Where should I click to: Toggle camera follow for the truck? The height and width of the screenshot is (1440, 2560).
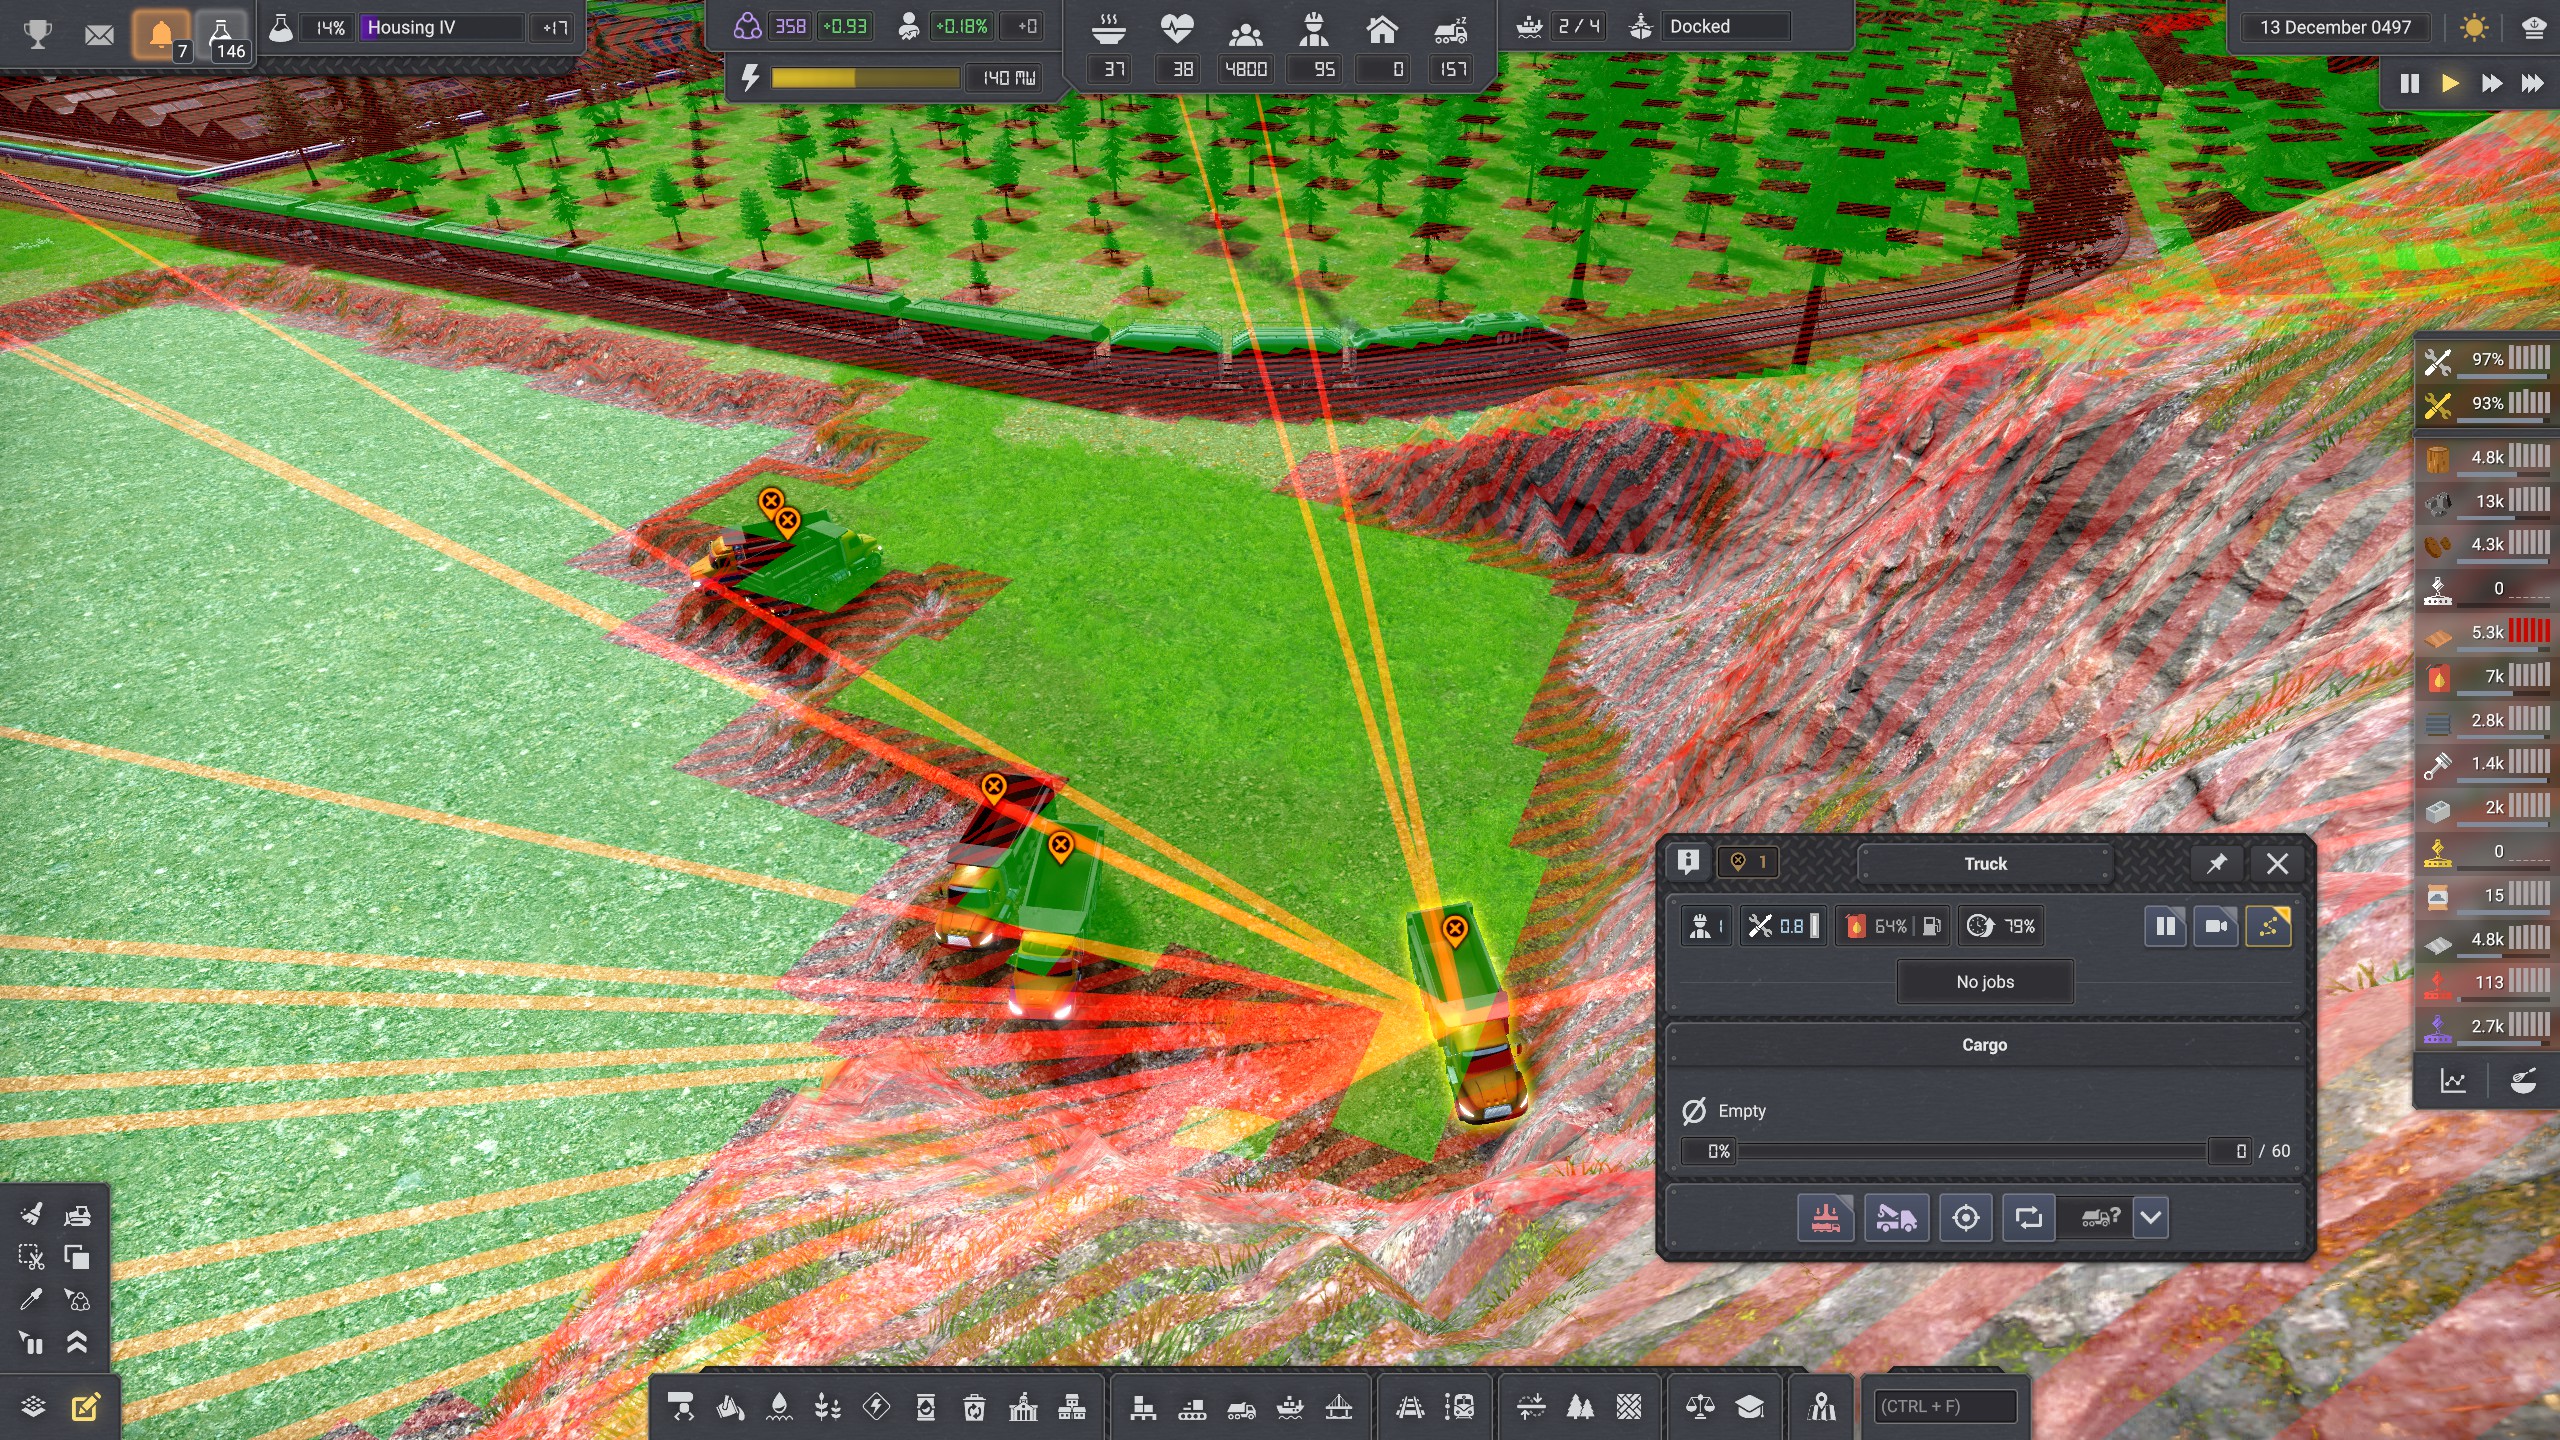tap(2216, 926)
